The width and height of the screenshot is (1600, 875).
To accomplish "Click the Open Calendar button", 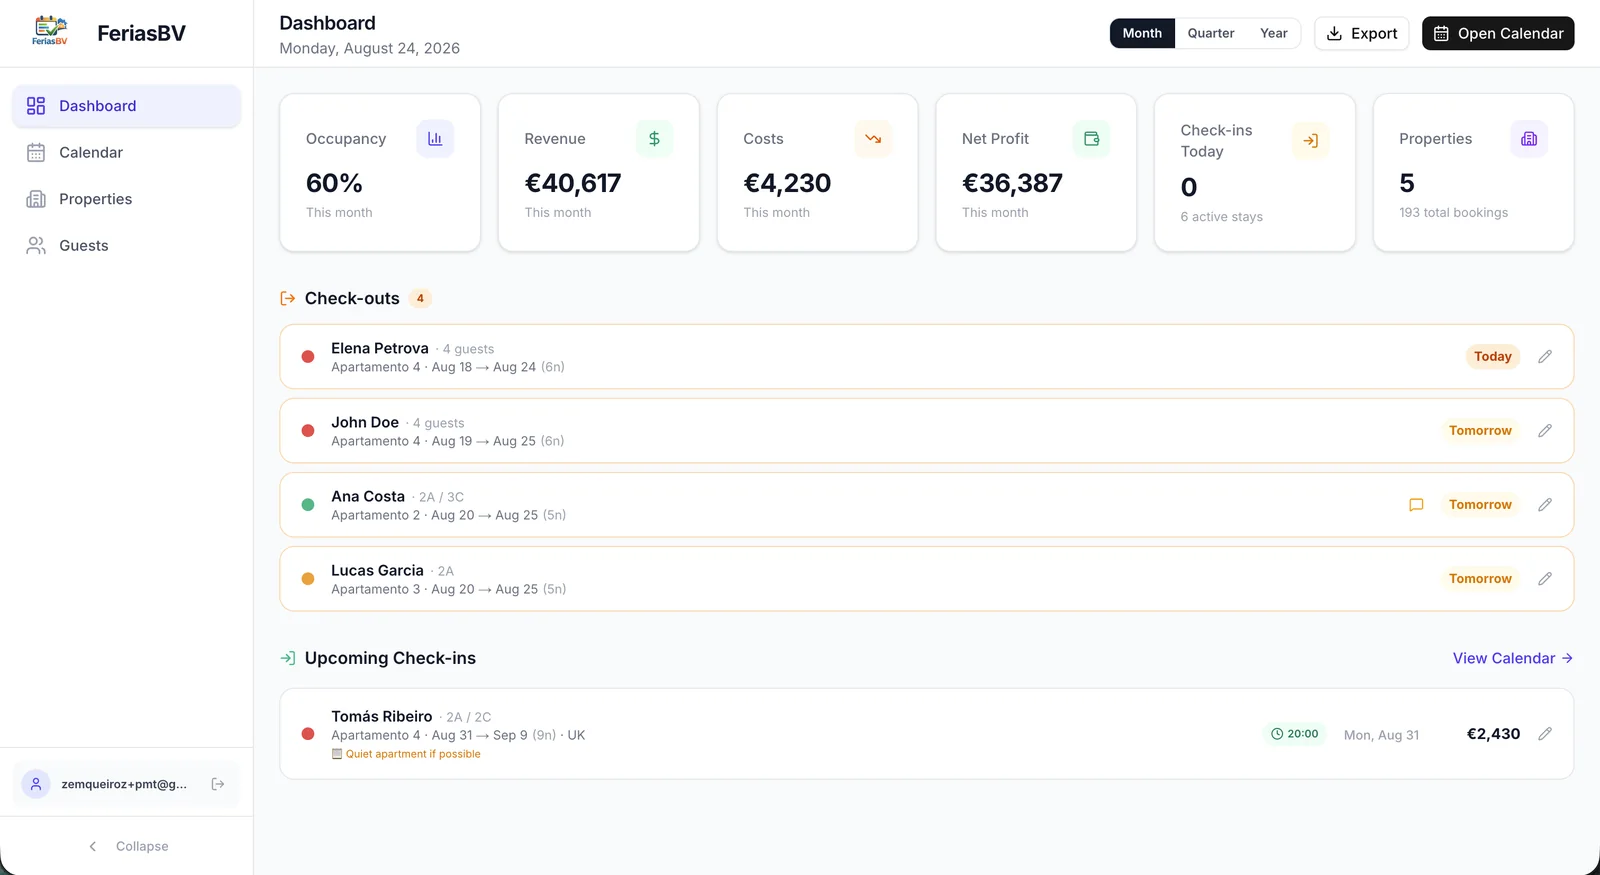I will (1498, 33).
